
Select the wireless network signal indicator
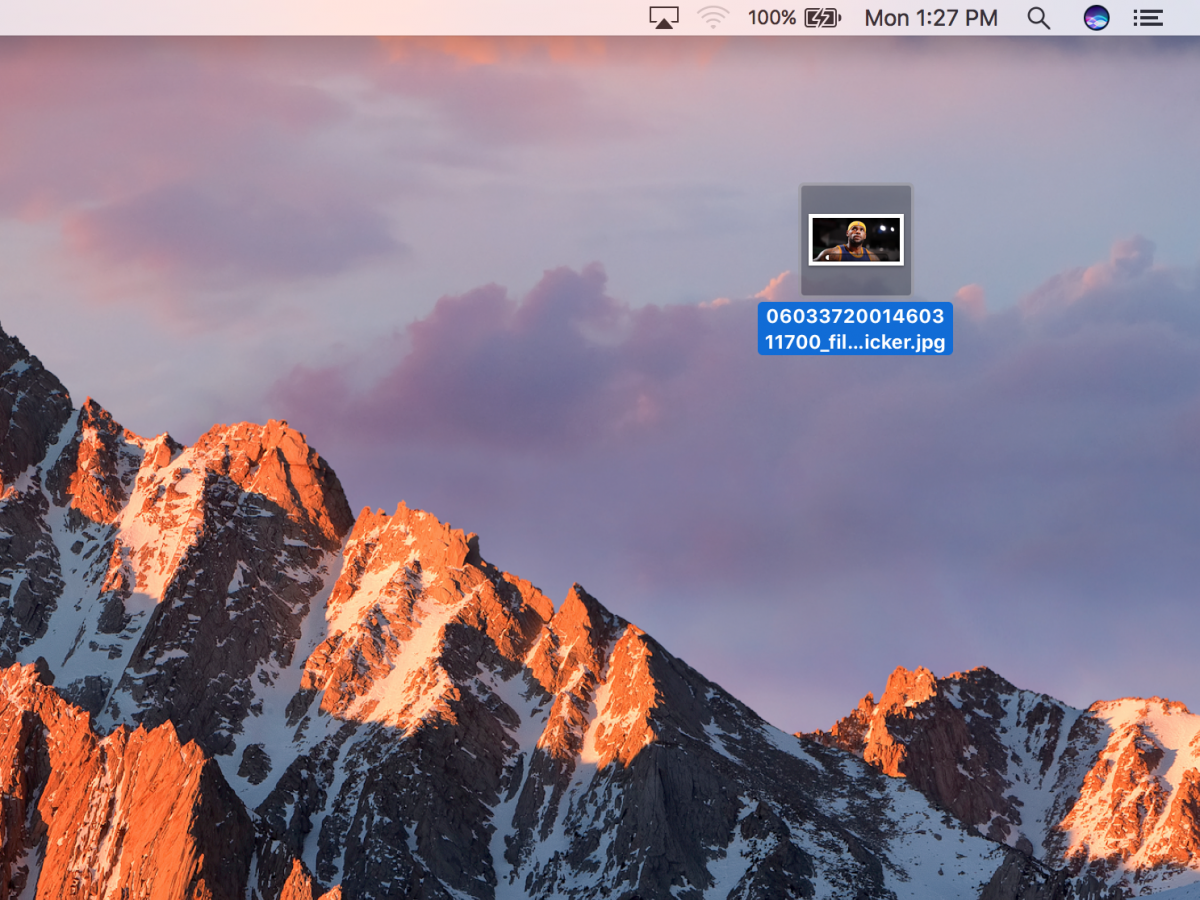click(713, 17)
